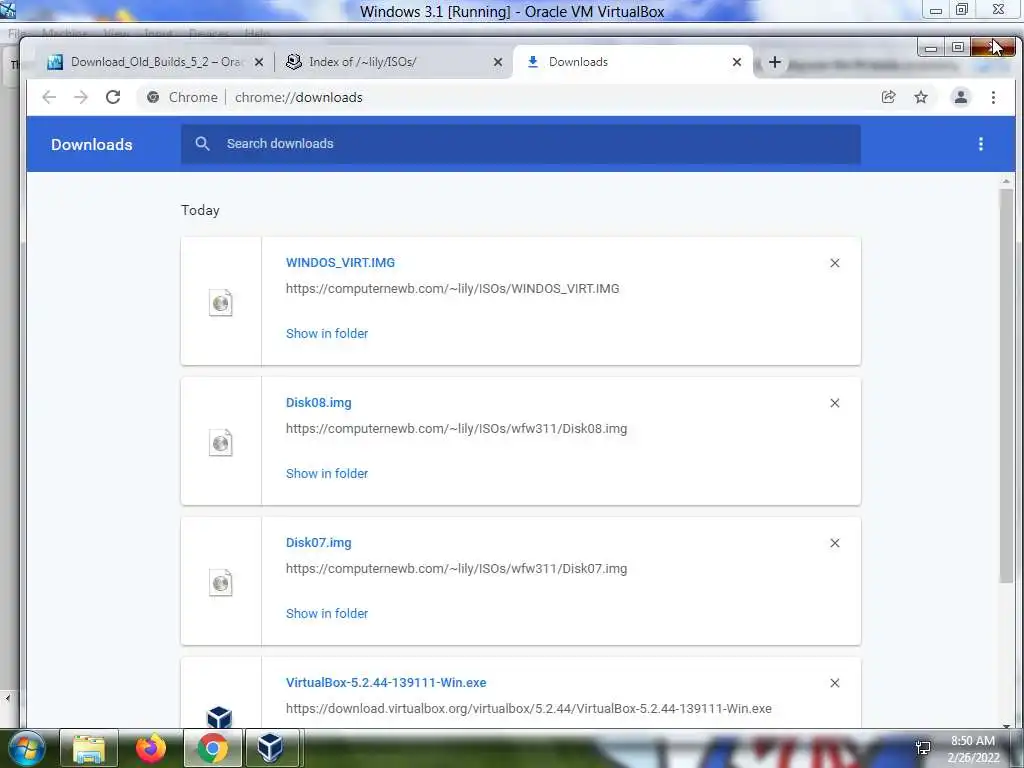Viewport: 1024px width, 768px height.
Task: Close the Index of /~lily/ISOs/ tab
Action: coord(498,62)
